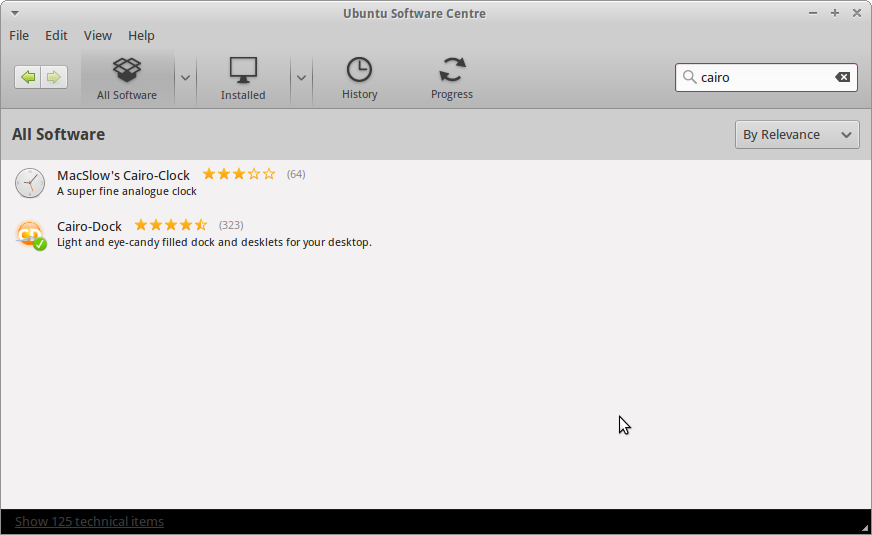Open the window menu arrow in title bar
Screen dimensions: 872x535
tap(15, 13)
